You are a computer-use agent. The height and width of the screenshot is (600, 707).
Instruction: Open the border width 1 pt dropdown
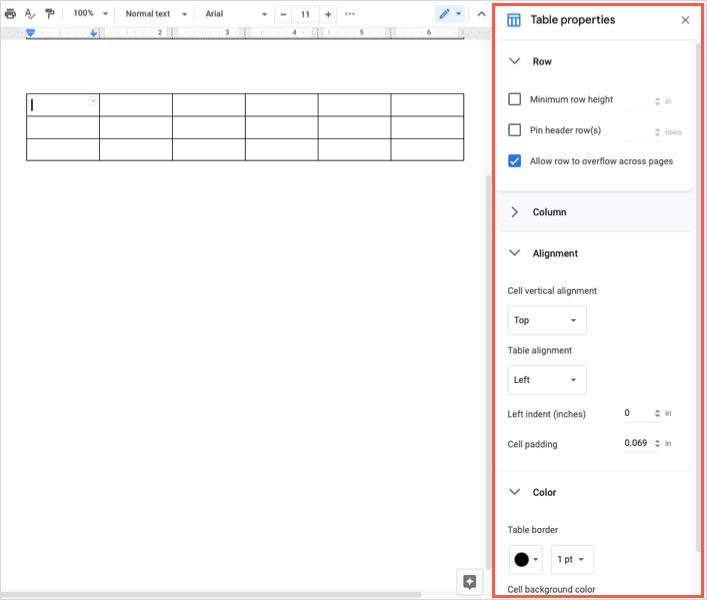tap(572, 559)
